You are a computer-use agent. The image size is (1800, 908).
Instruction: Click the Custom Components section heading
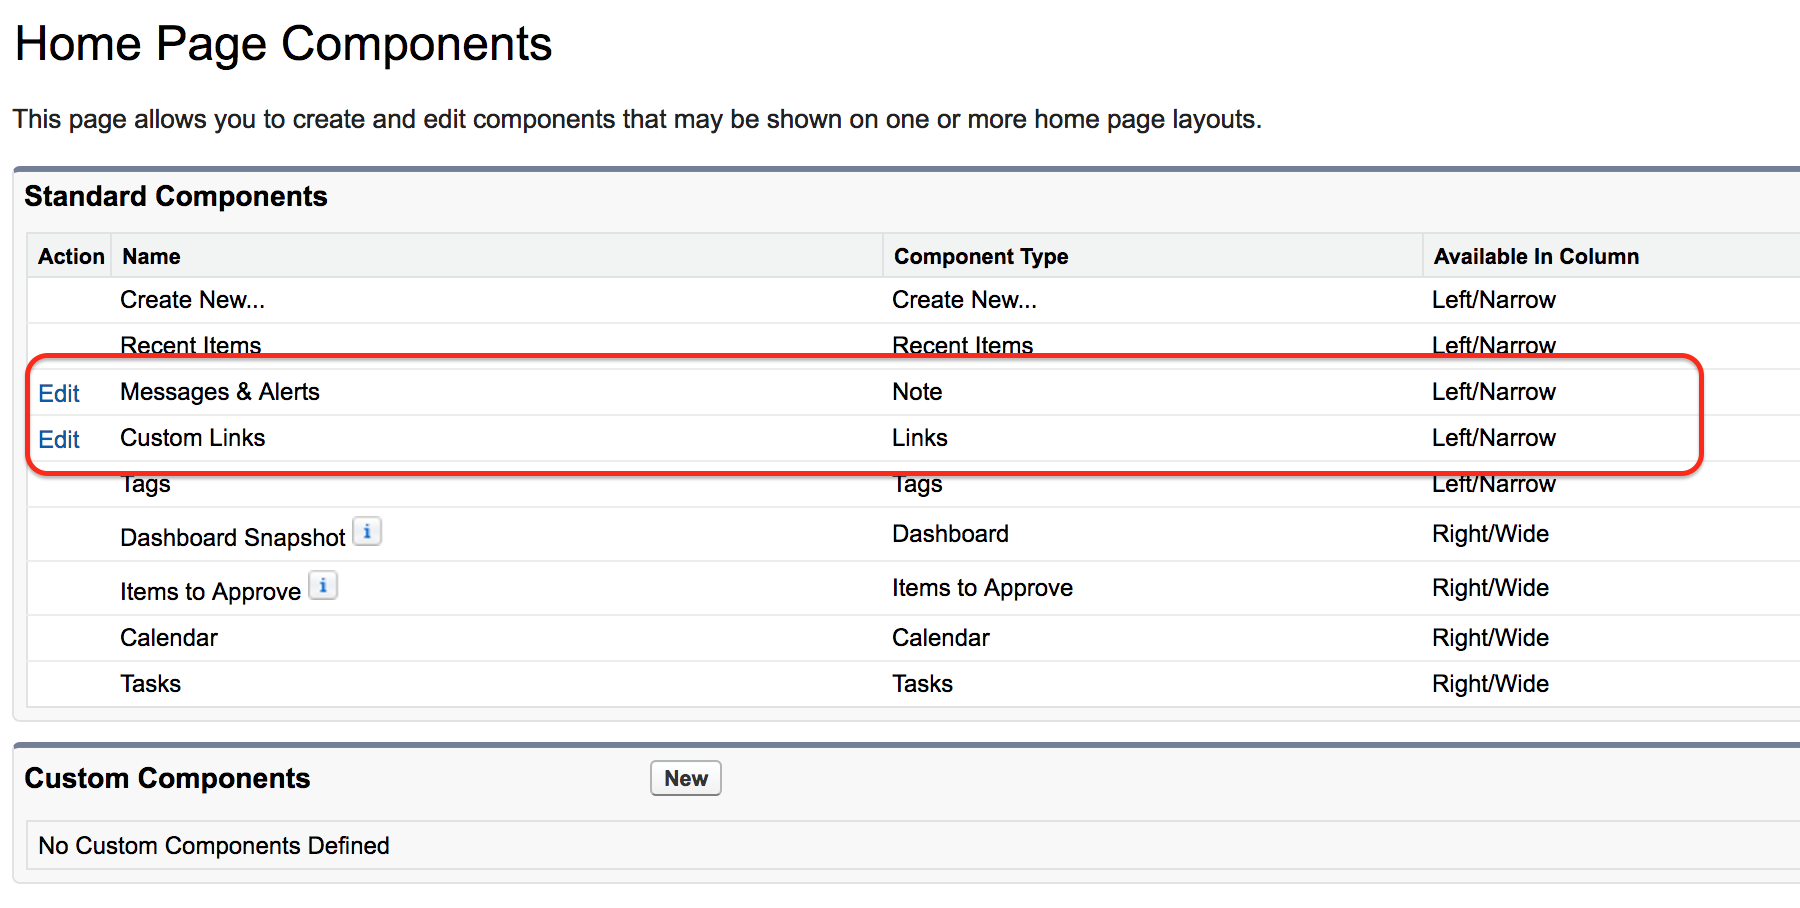(x=167, y=778)
